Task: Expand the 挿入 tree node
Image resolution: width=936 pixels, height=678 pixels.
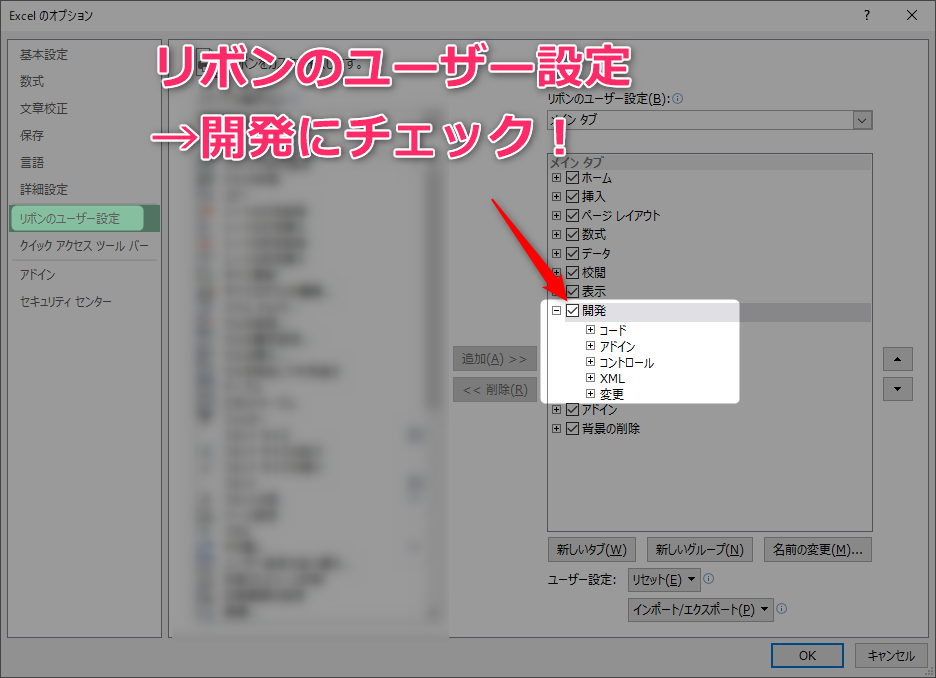Action: coord(556,196)
